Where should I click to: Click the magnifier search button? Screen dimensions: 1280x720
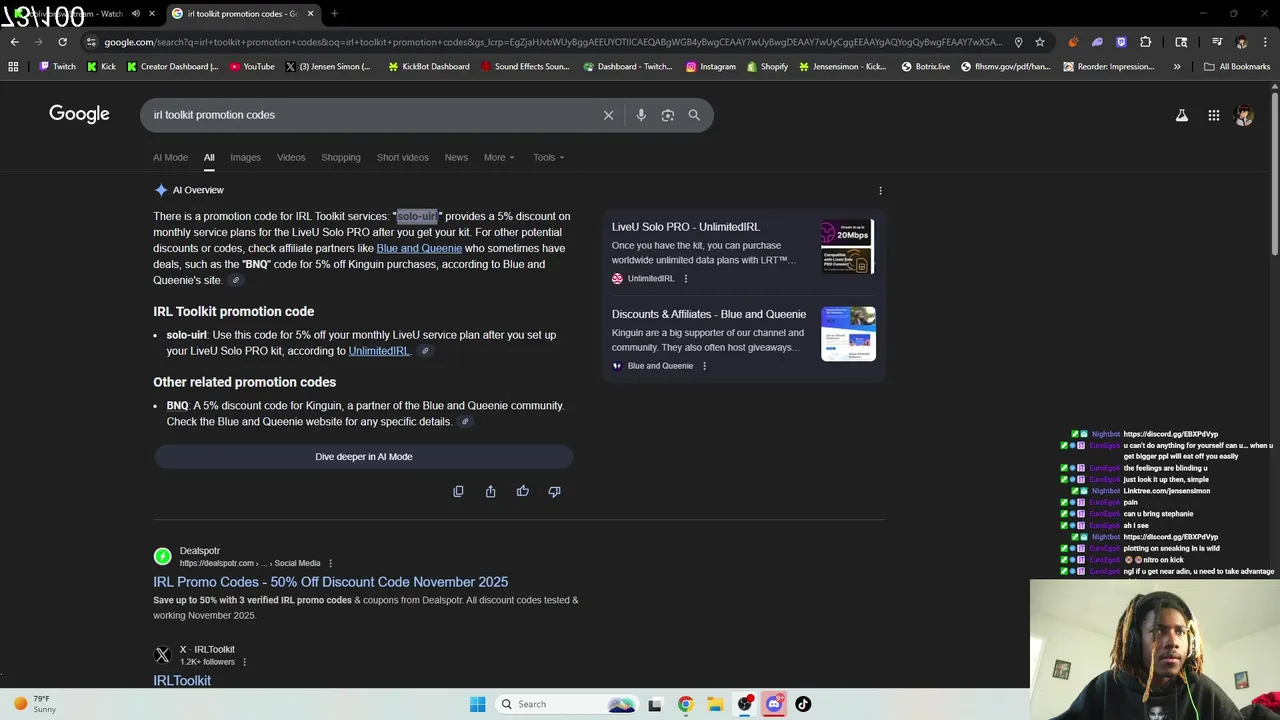(694, 115)
